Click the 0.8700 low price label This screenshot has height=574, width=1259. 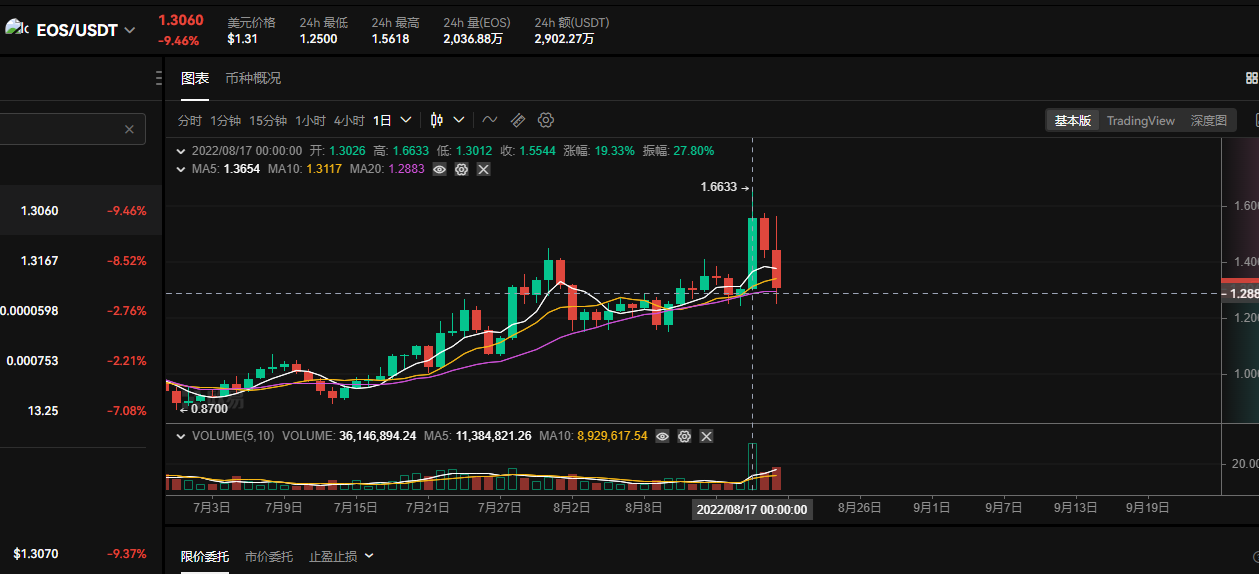pos(209,408)
